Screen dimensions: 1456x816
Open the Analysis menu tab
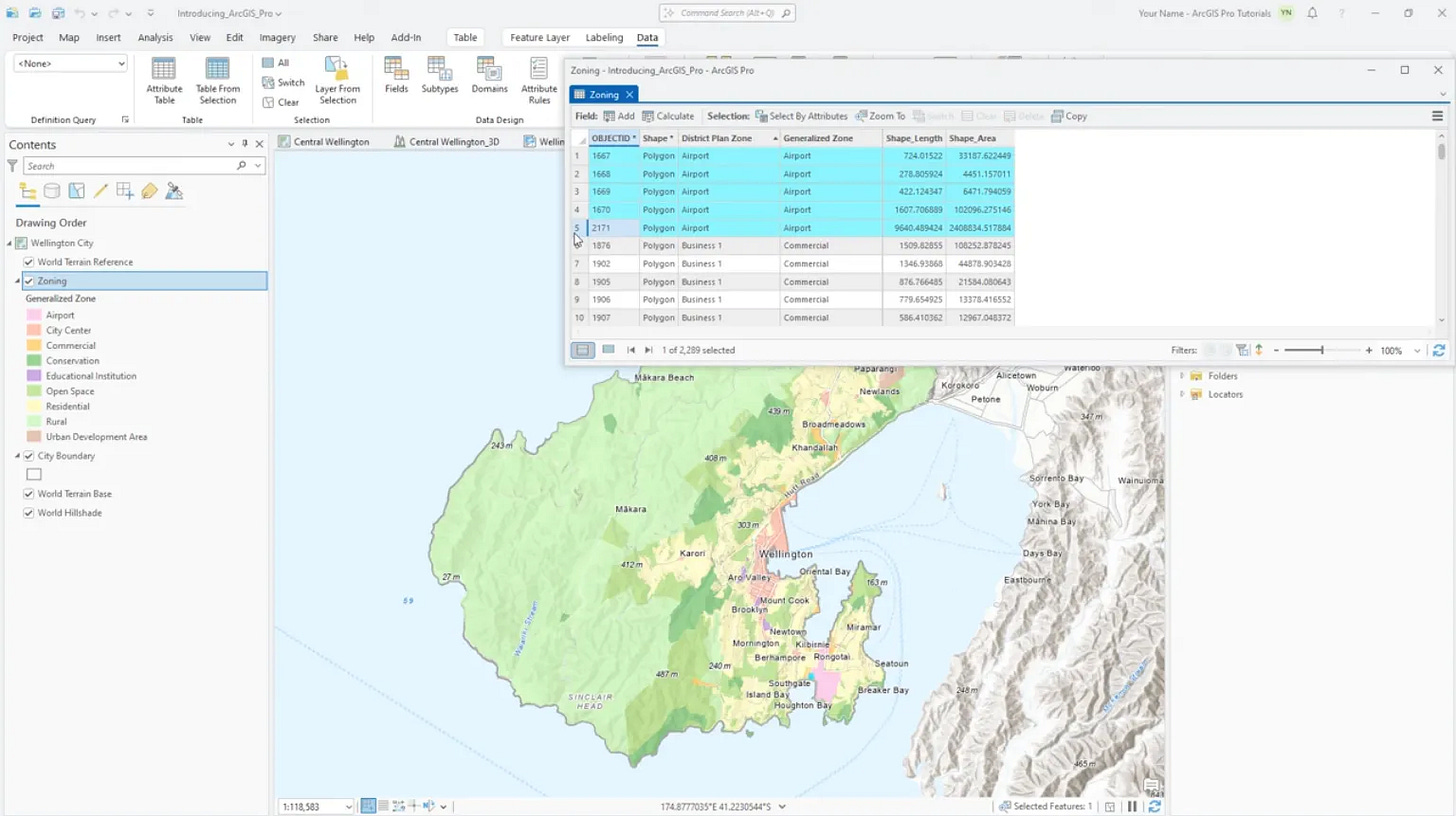155,38
